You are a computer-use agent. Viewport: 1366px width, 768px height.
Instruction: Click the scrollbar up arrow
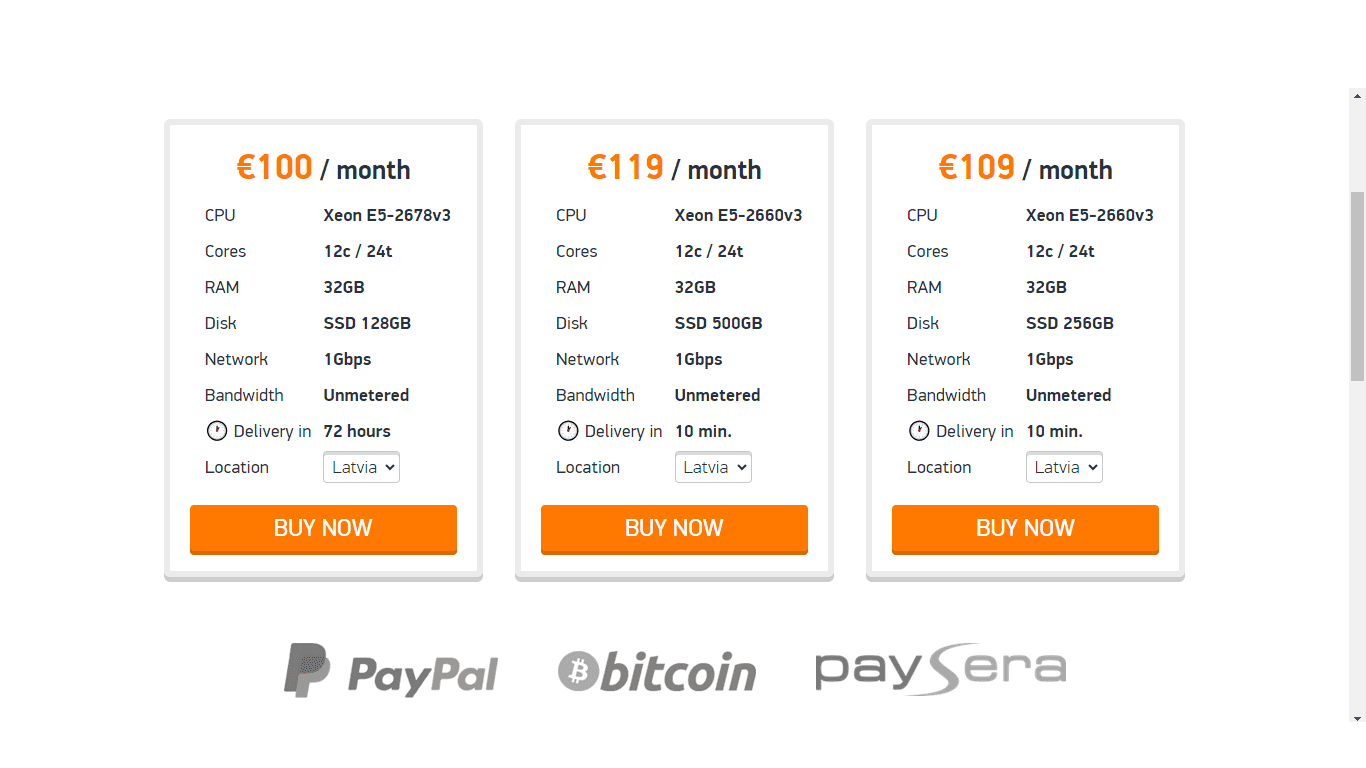pos(1357,97)
